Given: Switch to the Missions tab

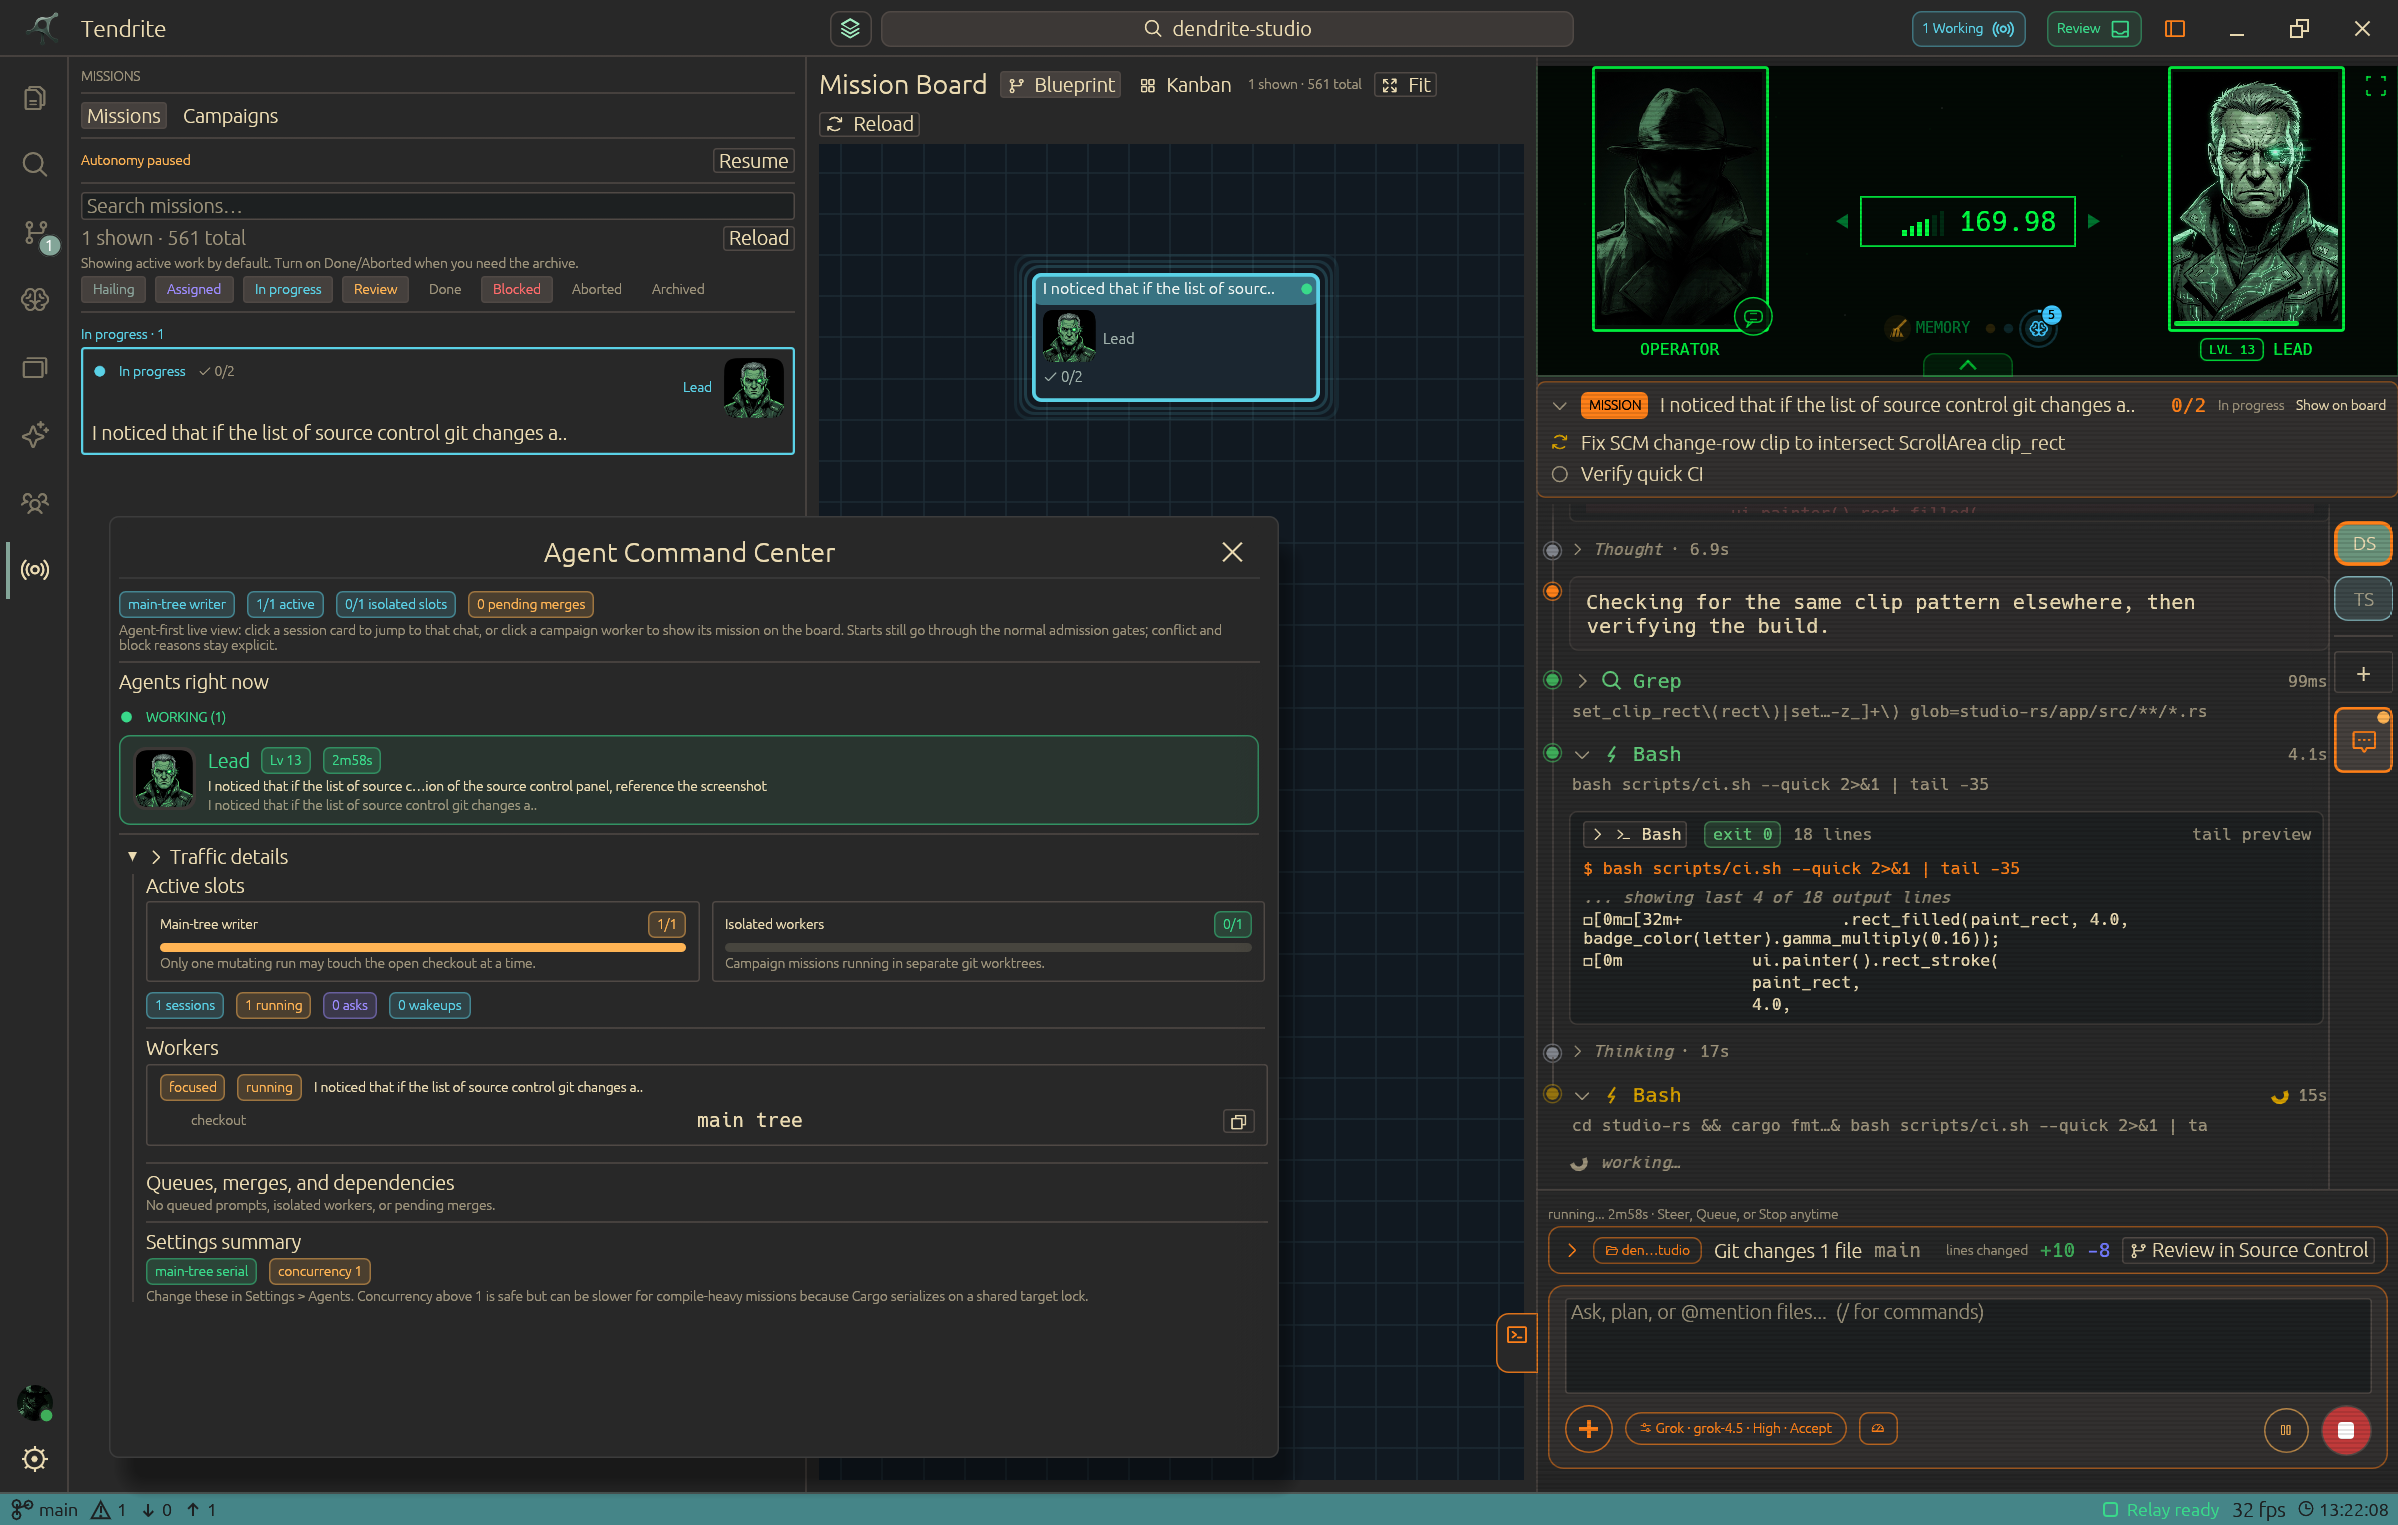Looking at the screenshot, I should pos(124,116).
